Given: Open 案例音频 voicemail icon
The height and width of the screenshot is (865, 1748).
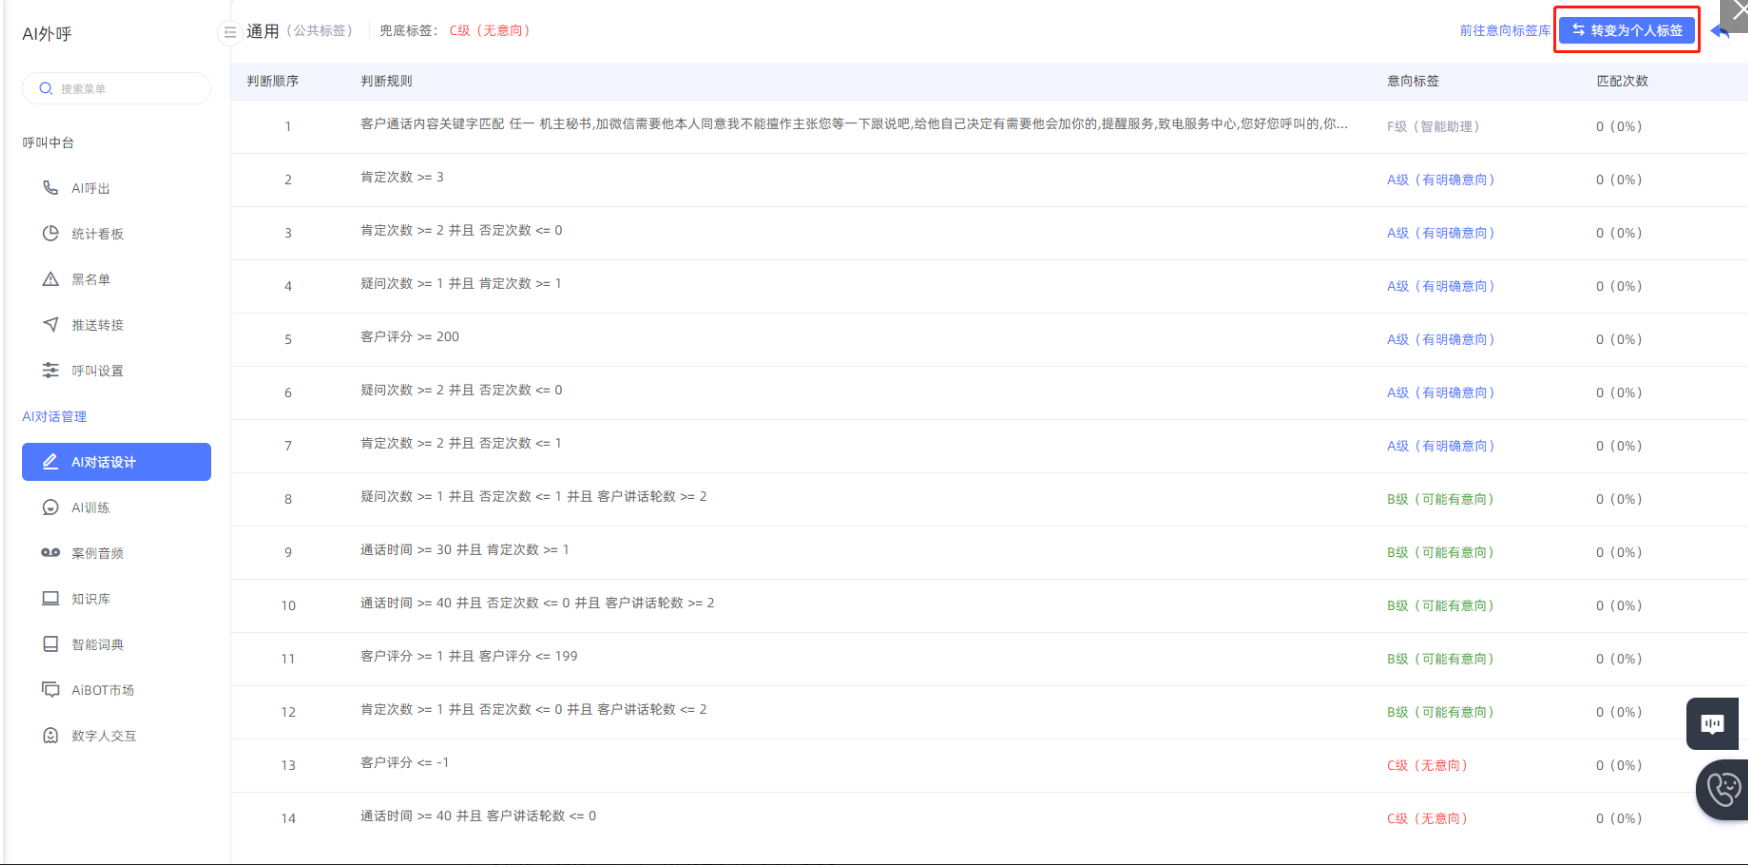Looking at the screenshot, I should 50,553.
